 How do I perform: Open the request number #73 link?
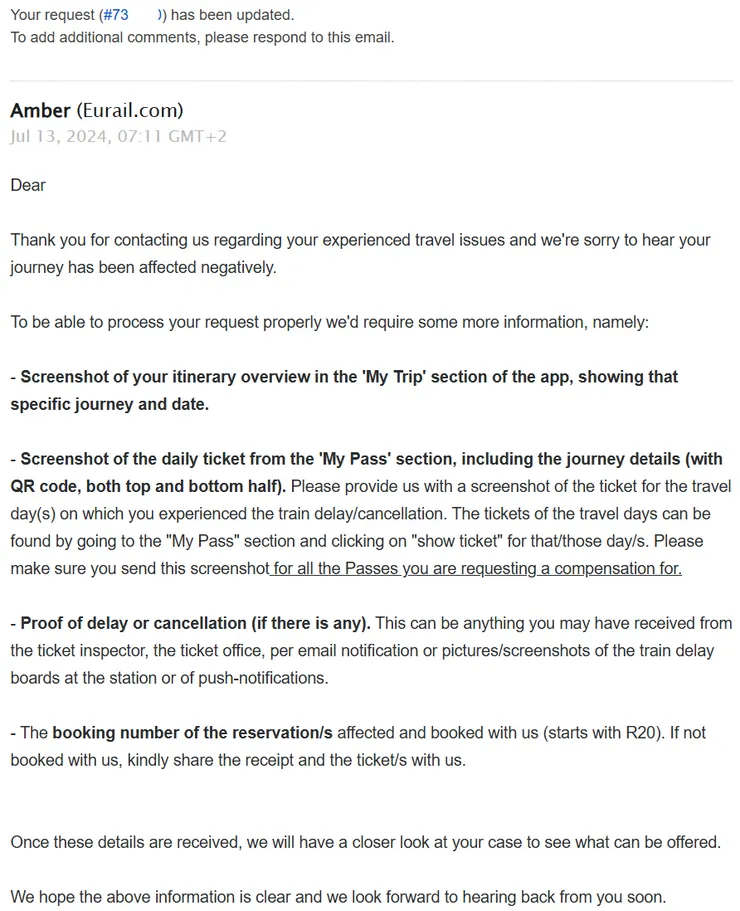pyautogui.click(x=116, y=15)
